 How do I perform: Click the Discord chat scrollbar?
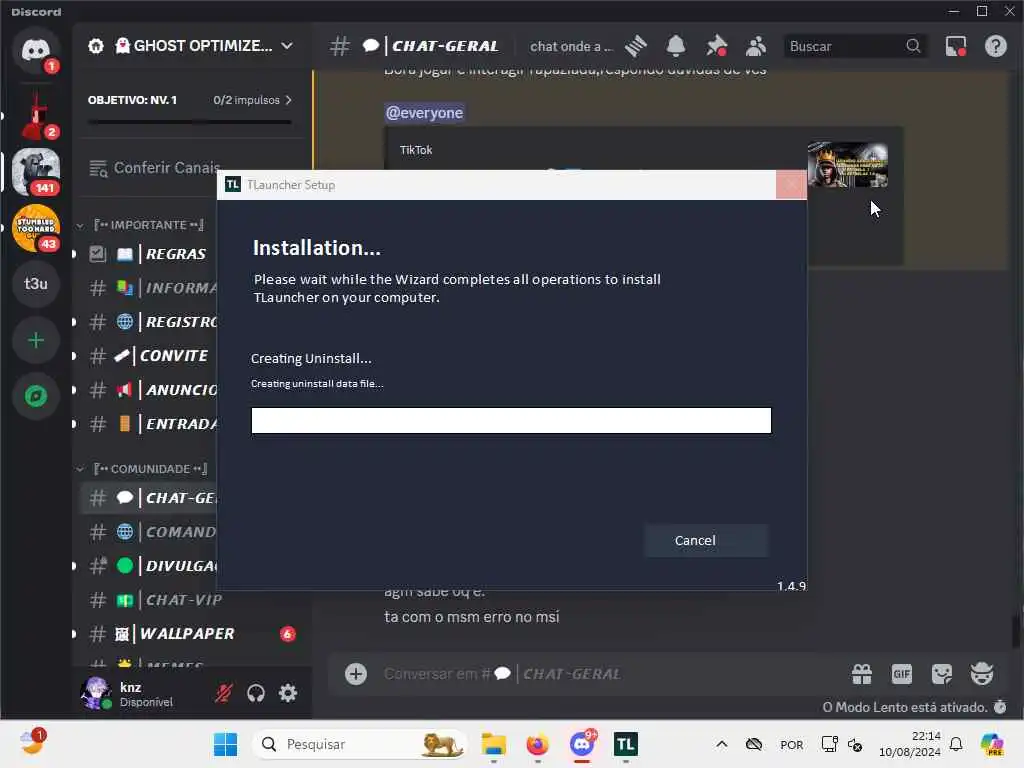(x=1016, y=630)
